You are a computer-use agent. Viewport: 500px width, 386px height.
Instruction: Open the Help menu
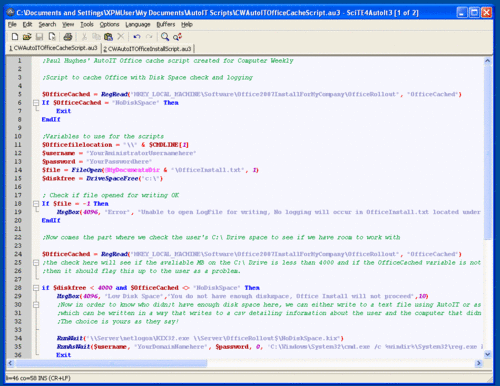pyautogui.click(x=187, y=24)
